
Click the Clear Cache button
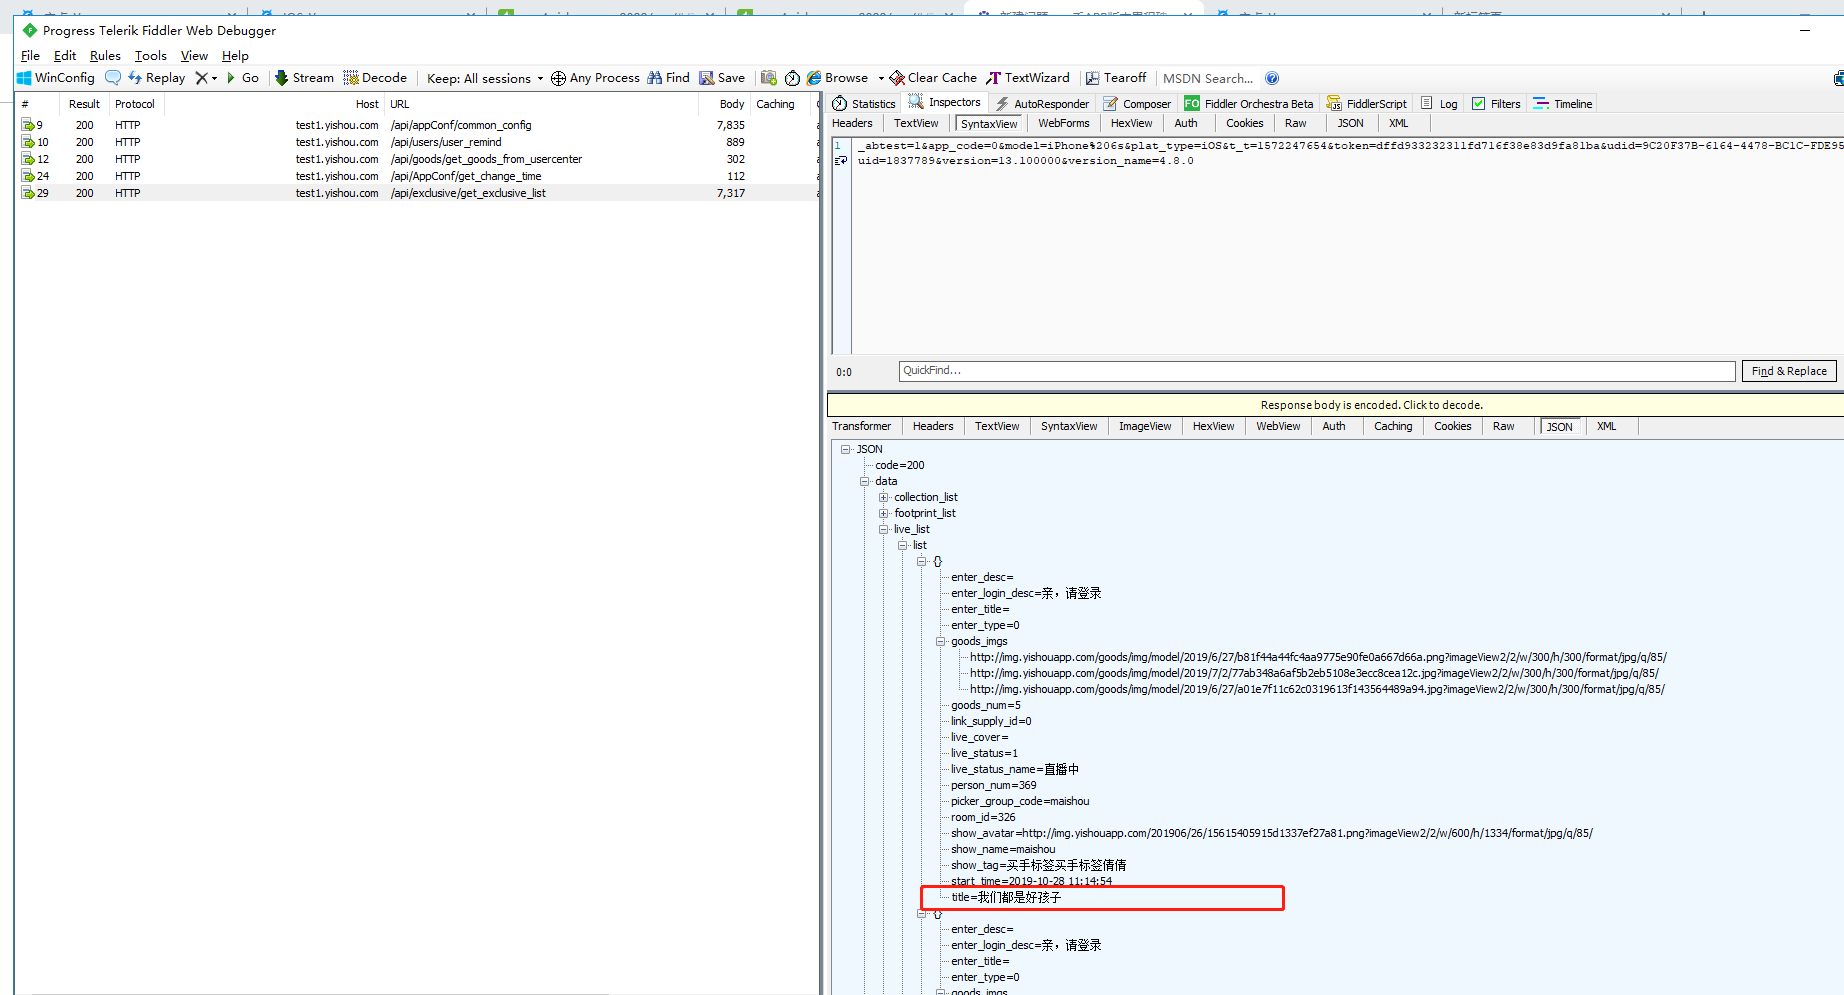tap(933, 78)
